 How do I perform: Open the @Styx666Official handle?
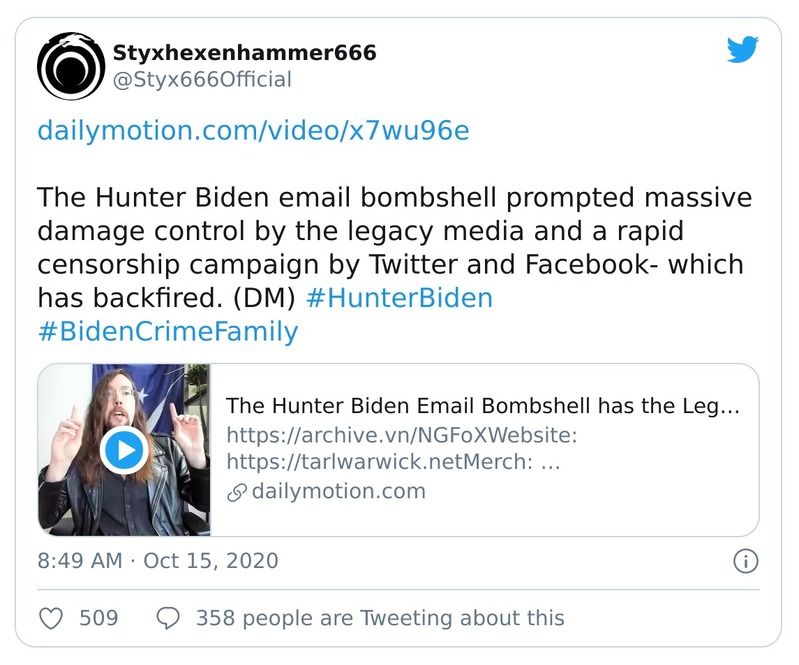tap(203, 79)
